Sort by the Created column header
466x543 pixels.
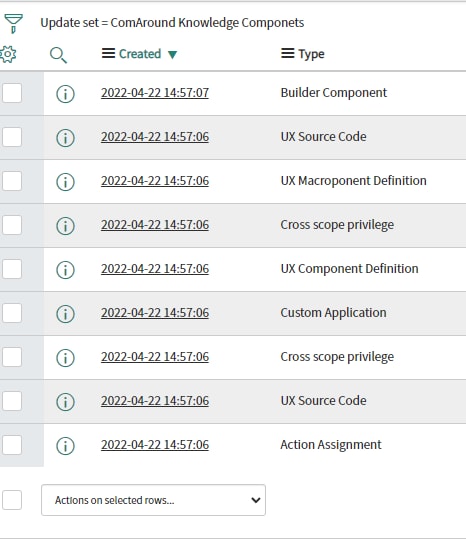(x=140, y=54)
